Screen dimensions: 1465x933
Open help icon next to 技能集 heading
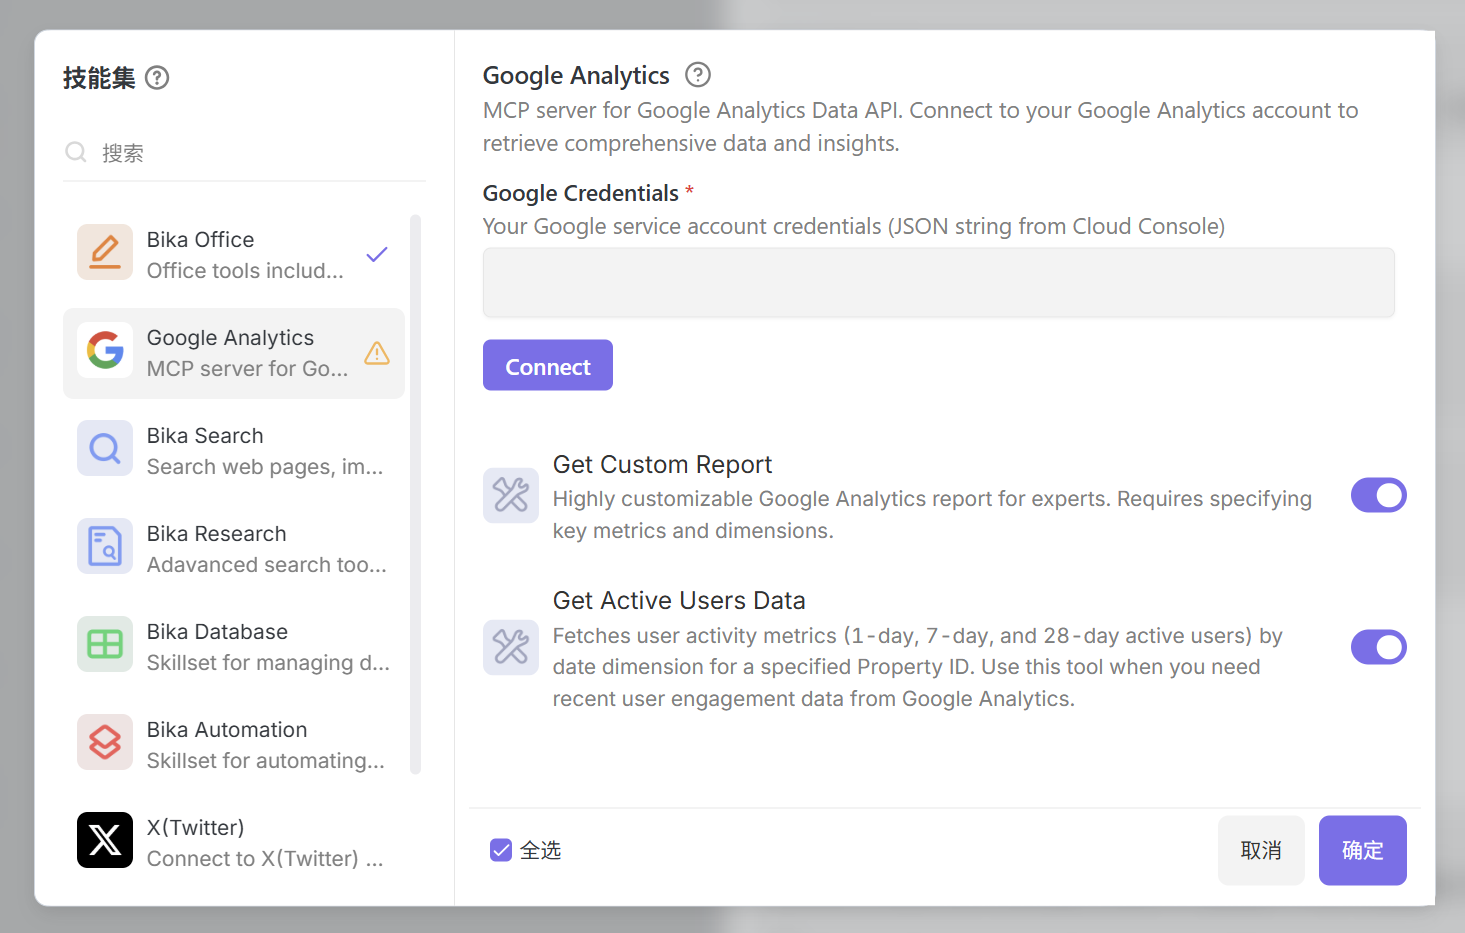point(157,78)
